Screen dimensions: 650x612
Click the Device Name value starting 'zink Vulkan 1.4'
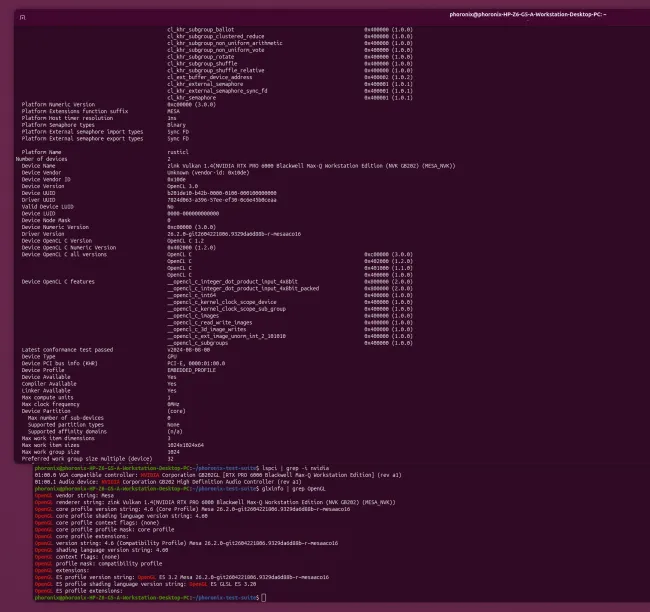tap(311, 166)
